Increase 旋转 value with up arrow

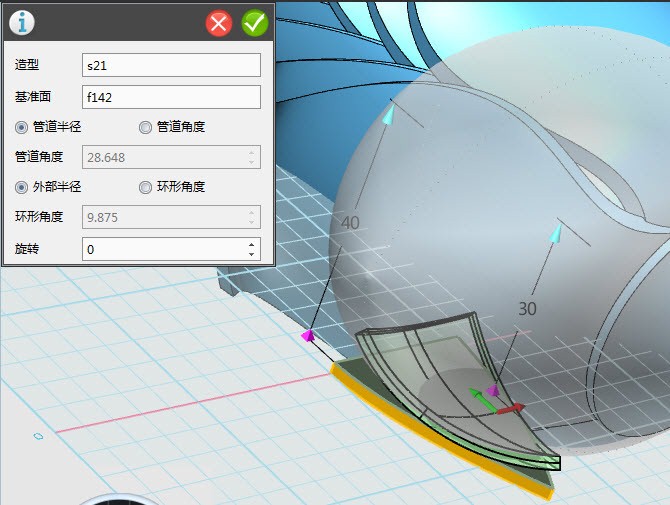(x=251, y=243)
